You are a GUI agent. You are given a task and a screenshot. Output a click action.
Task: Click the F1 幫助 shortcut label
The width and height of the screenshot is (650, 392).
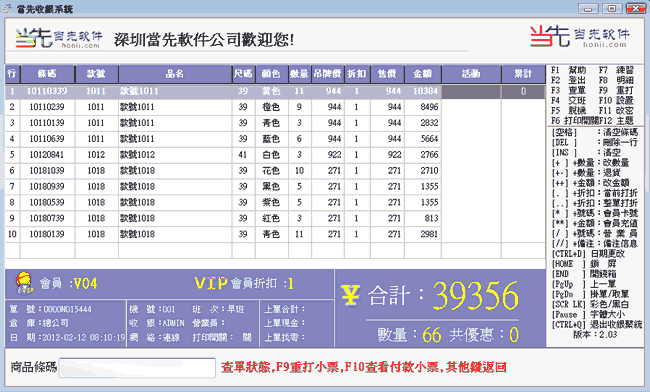(568, 70)
